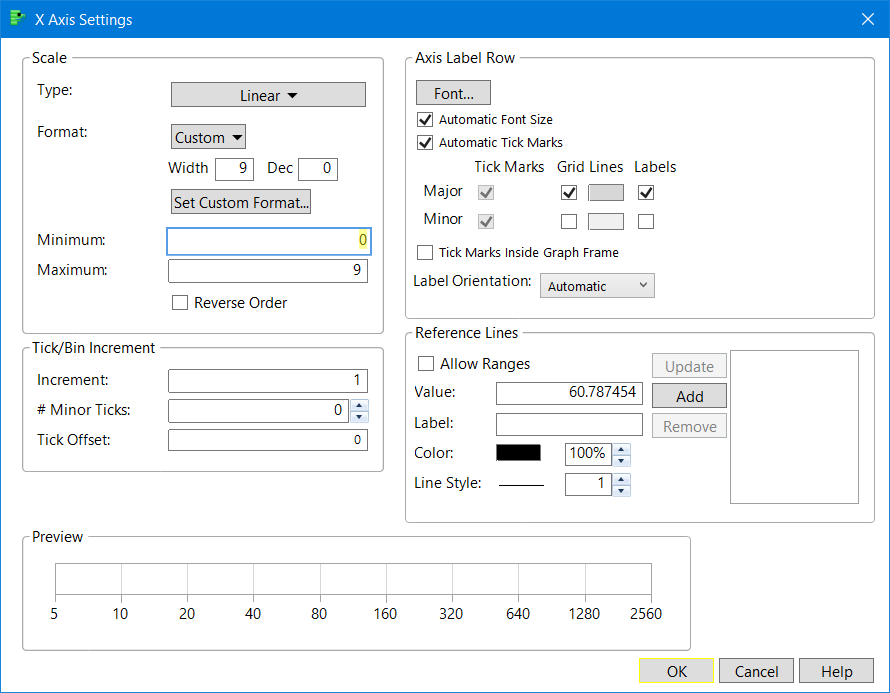This screenshot has height=693, width=890.
Task: Confirm settings with the OK button
Action: coord(675,671)
